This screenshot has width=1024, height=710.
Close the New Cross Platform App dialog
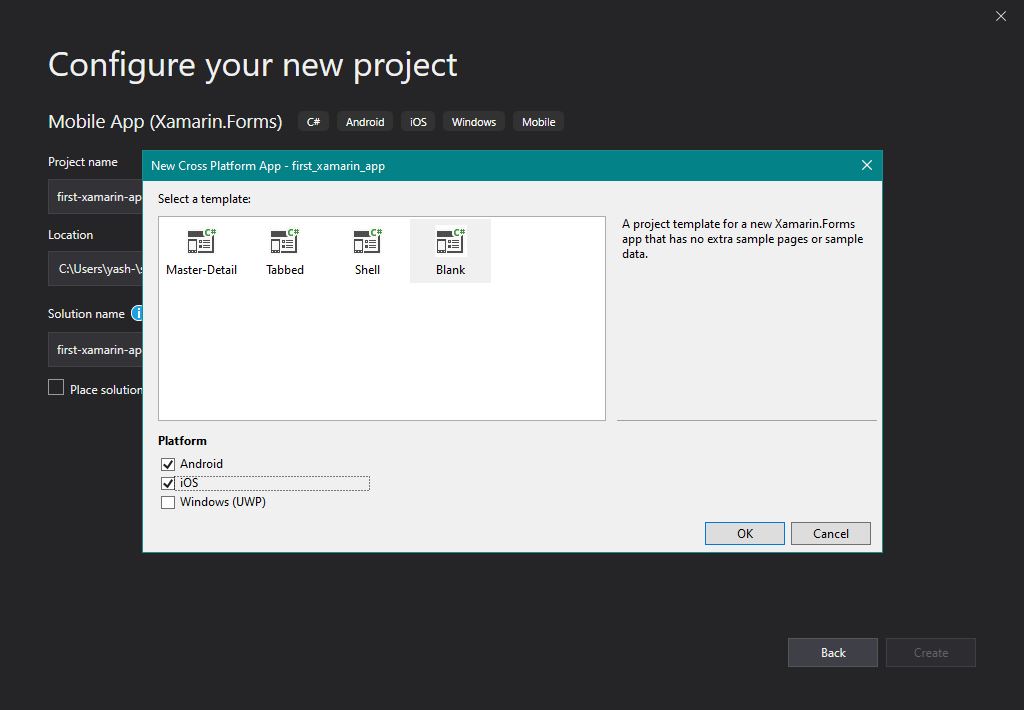coord(867,165)
